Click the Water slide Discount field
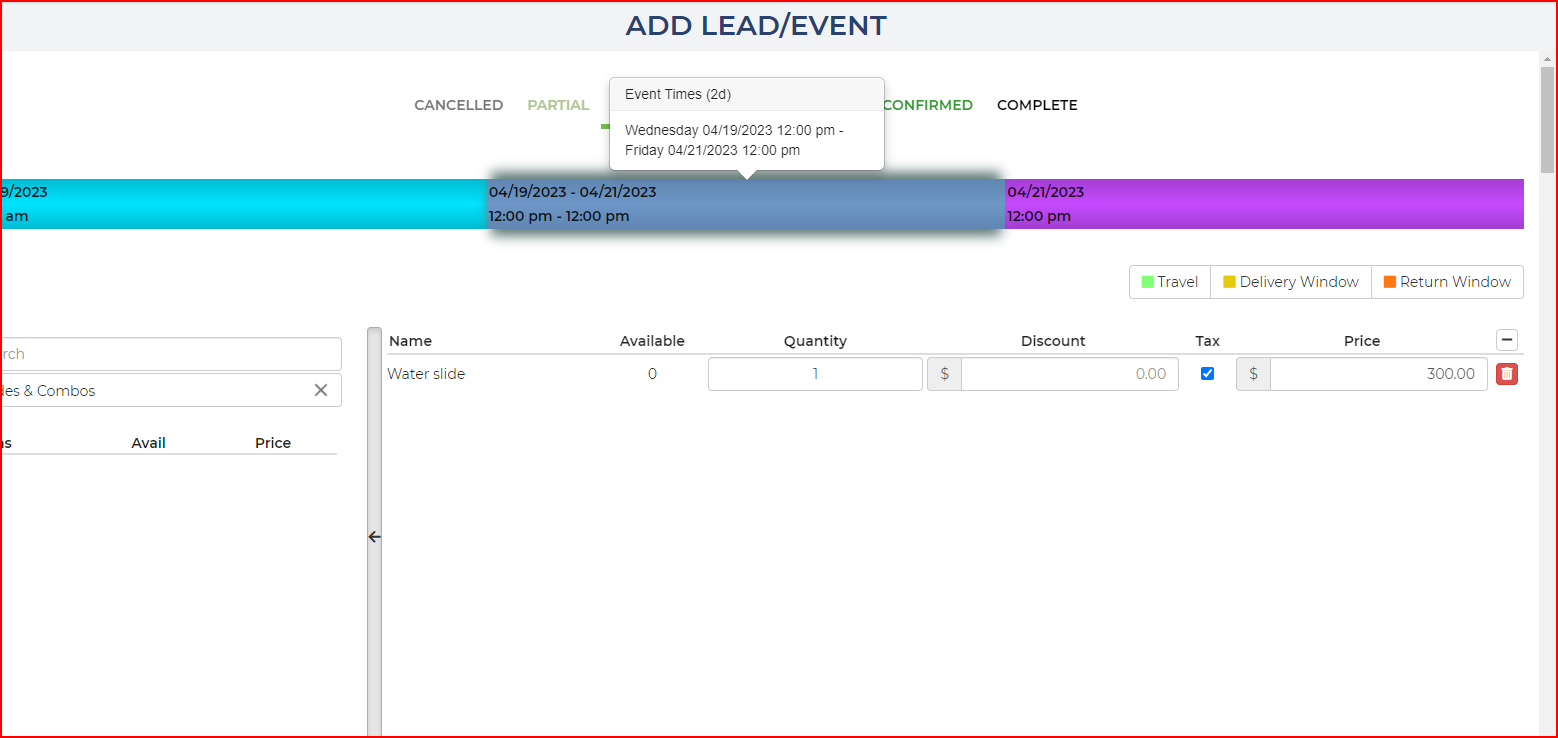Image resolution: width=1558 pixels, height=738 pixels. pyautogui.click(x=1068, y=374)
